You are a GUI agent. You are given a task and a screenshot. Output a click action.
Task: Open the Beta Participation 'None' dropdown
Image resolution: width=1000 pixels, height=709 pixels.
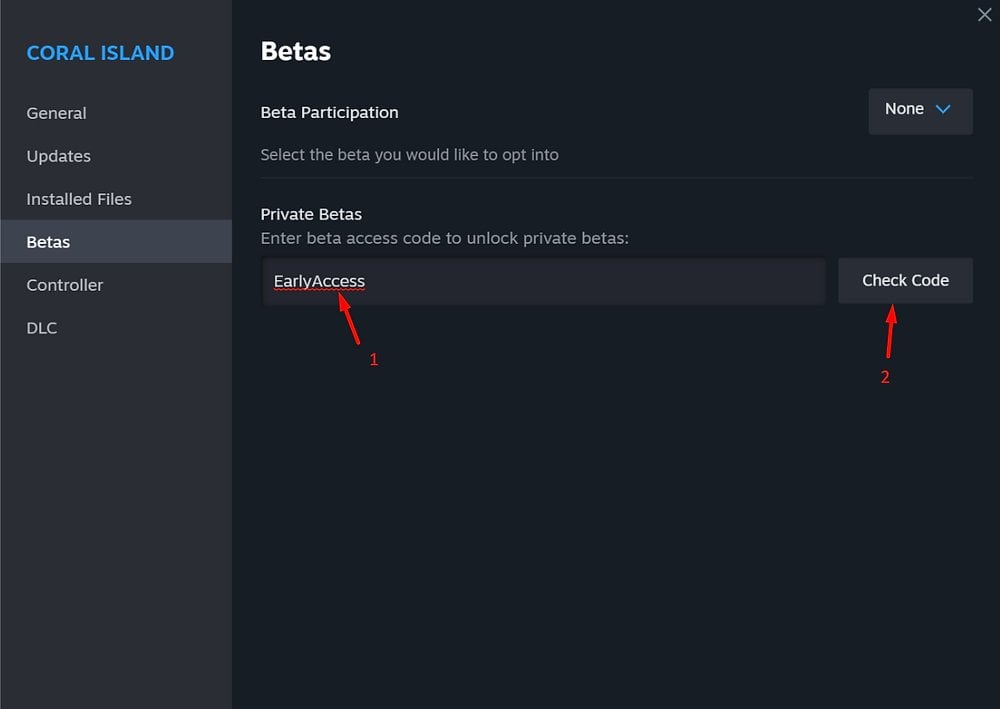920,110
